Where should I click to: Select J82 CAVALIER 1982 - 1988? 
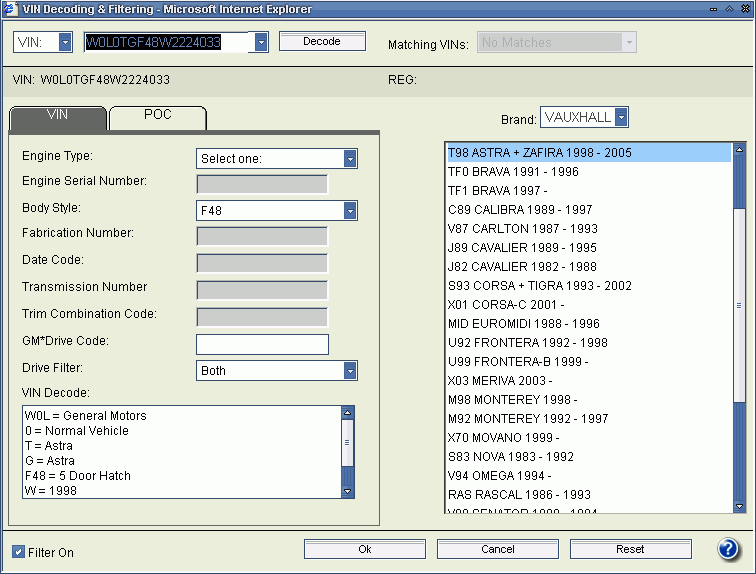click(589, 267)
